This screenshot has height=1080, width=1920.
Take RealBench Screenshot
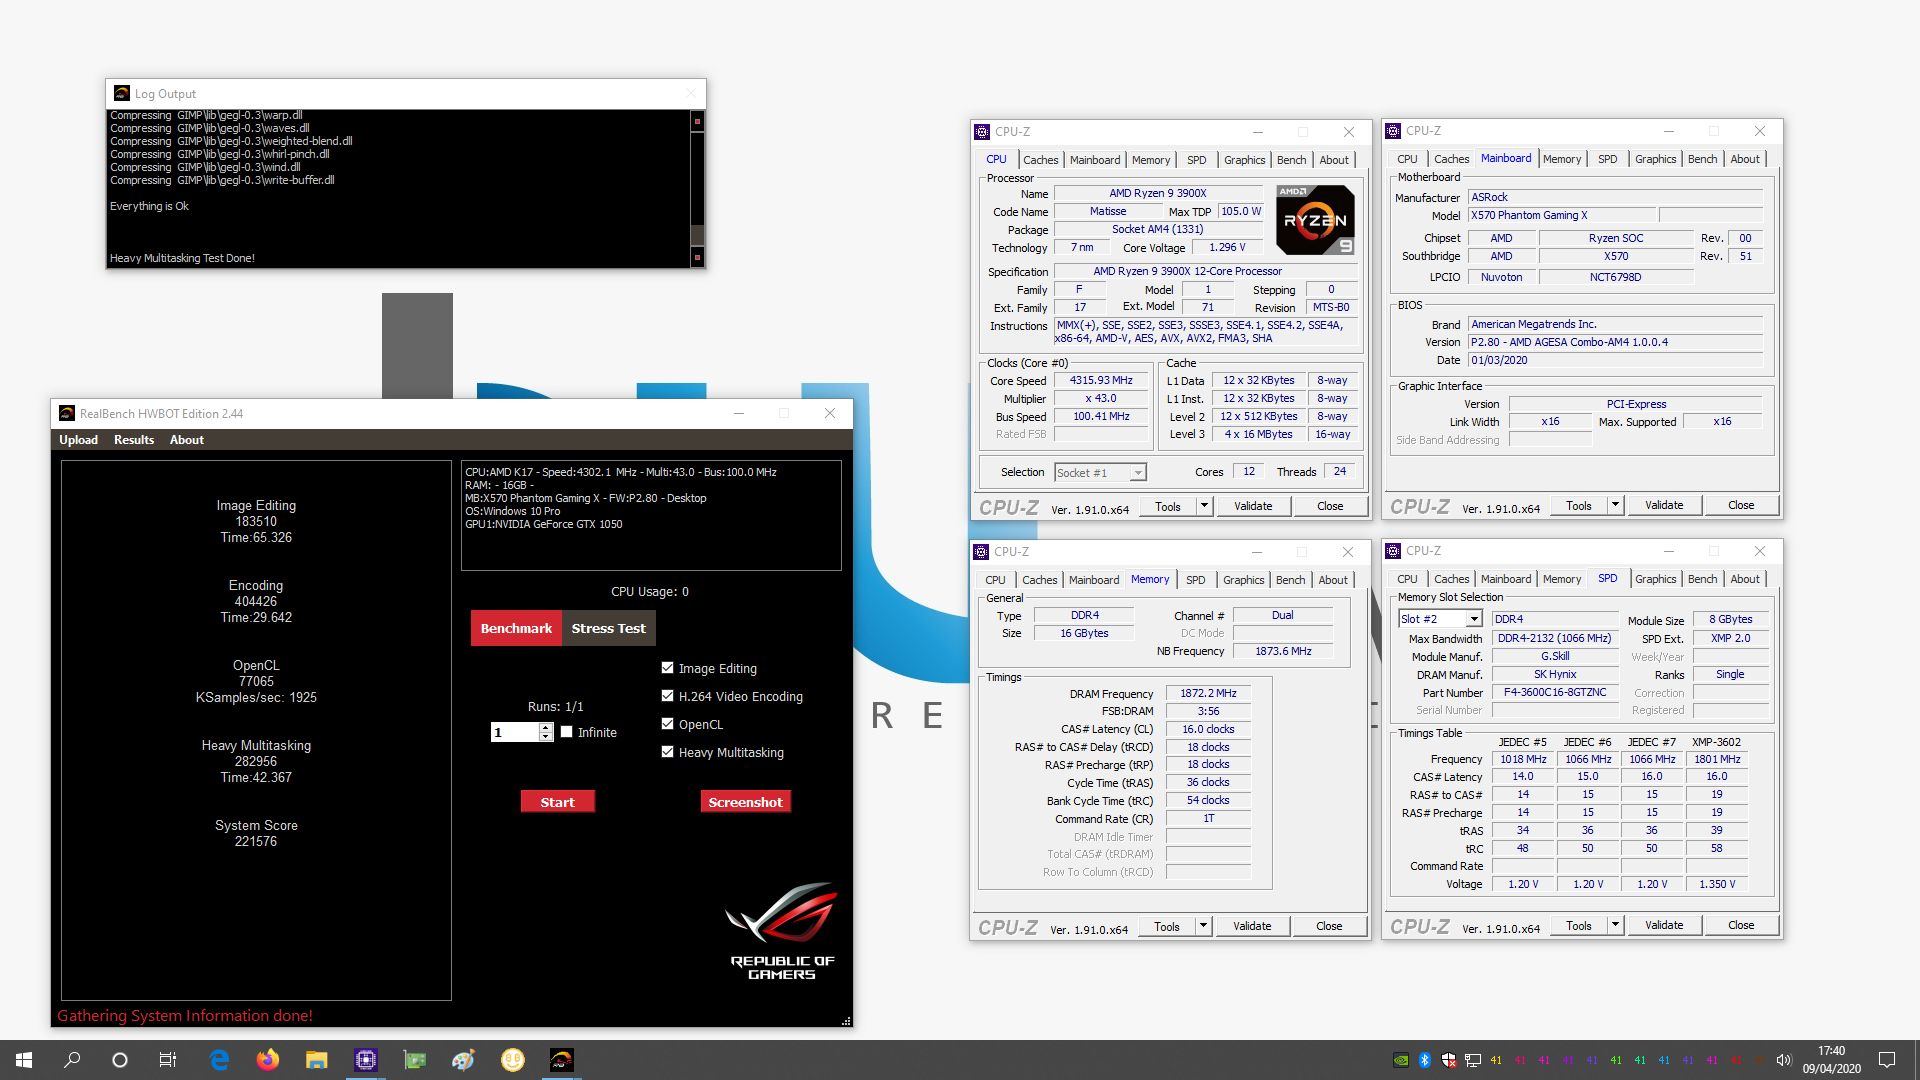[x=745, y=802]
